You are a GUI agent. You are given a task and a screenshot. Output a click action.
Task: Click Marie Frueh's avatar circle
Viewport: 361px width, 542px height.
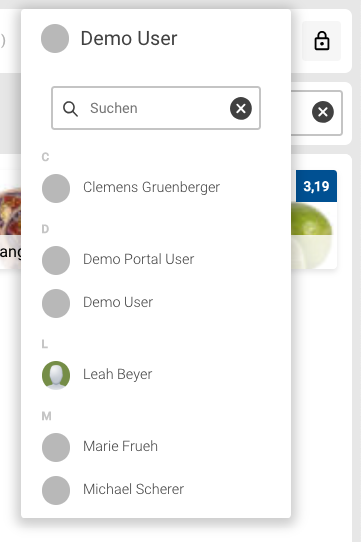click(56, 447)
